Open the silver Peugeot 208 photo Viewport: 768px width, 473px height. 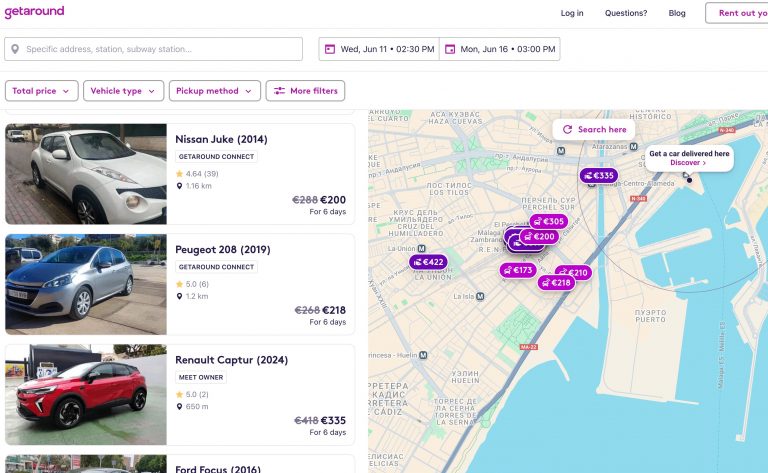86,284
